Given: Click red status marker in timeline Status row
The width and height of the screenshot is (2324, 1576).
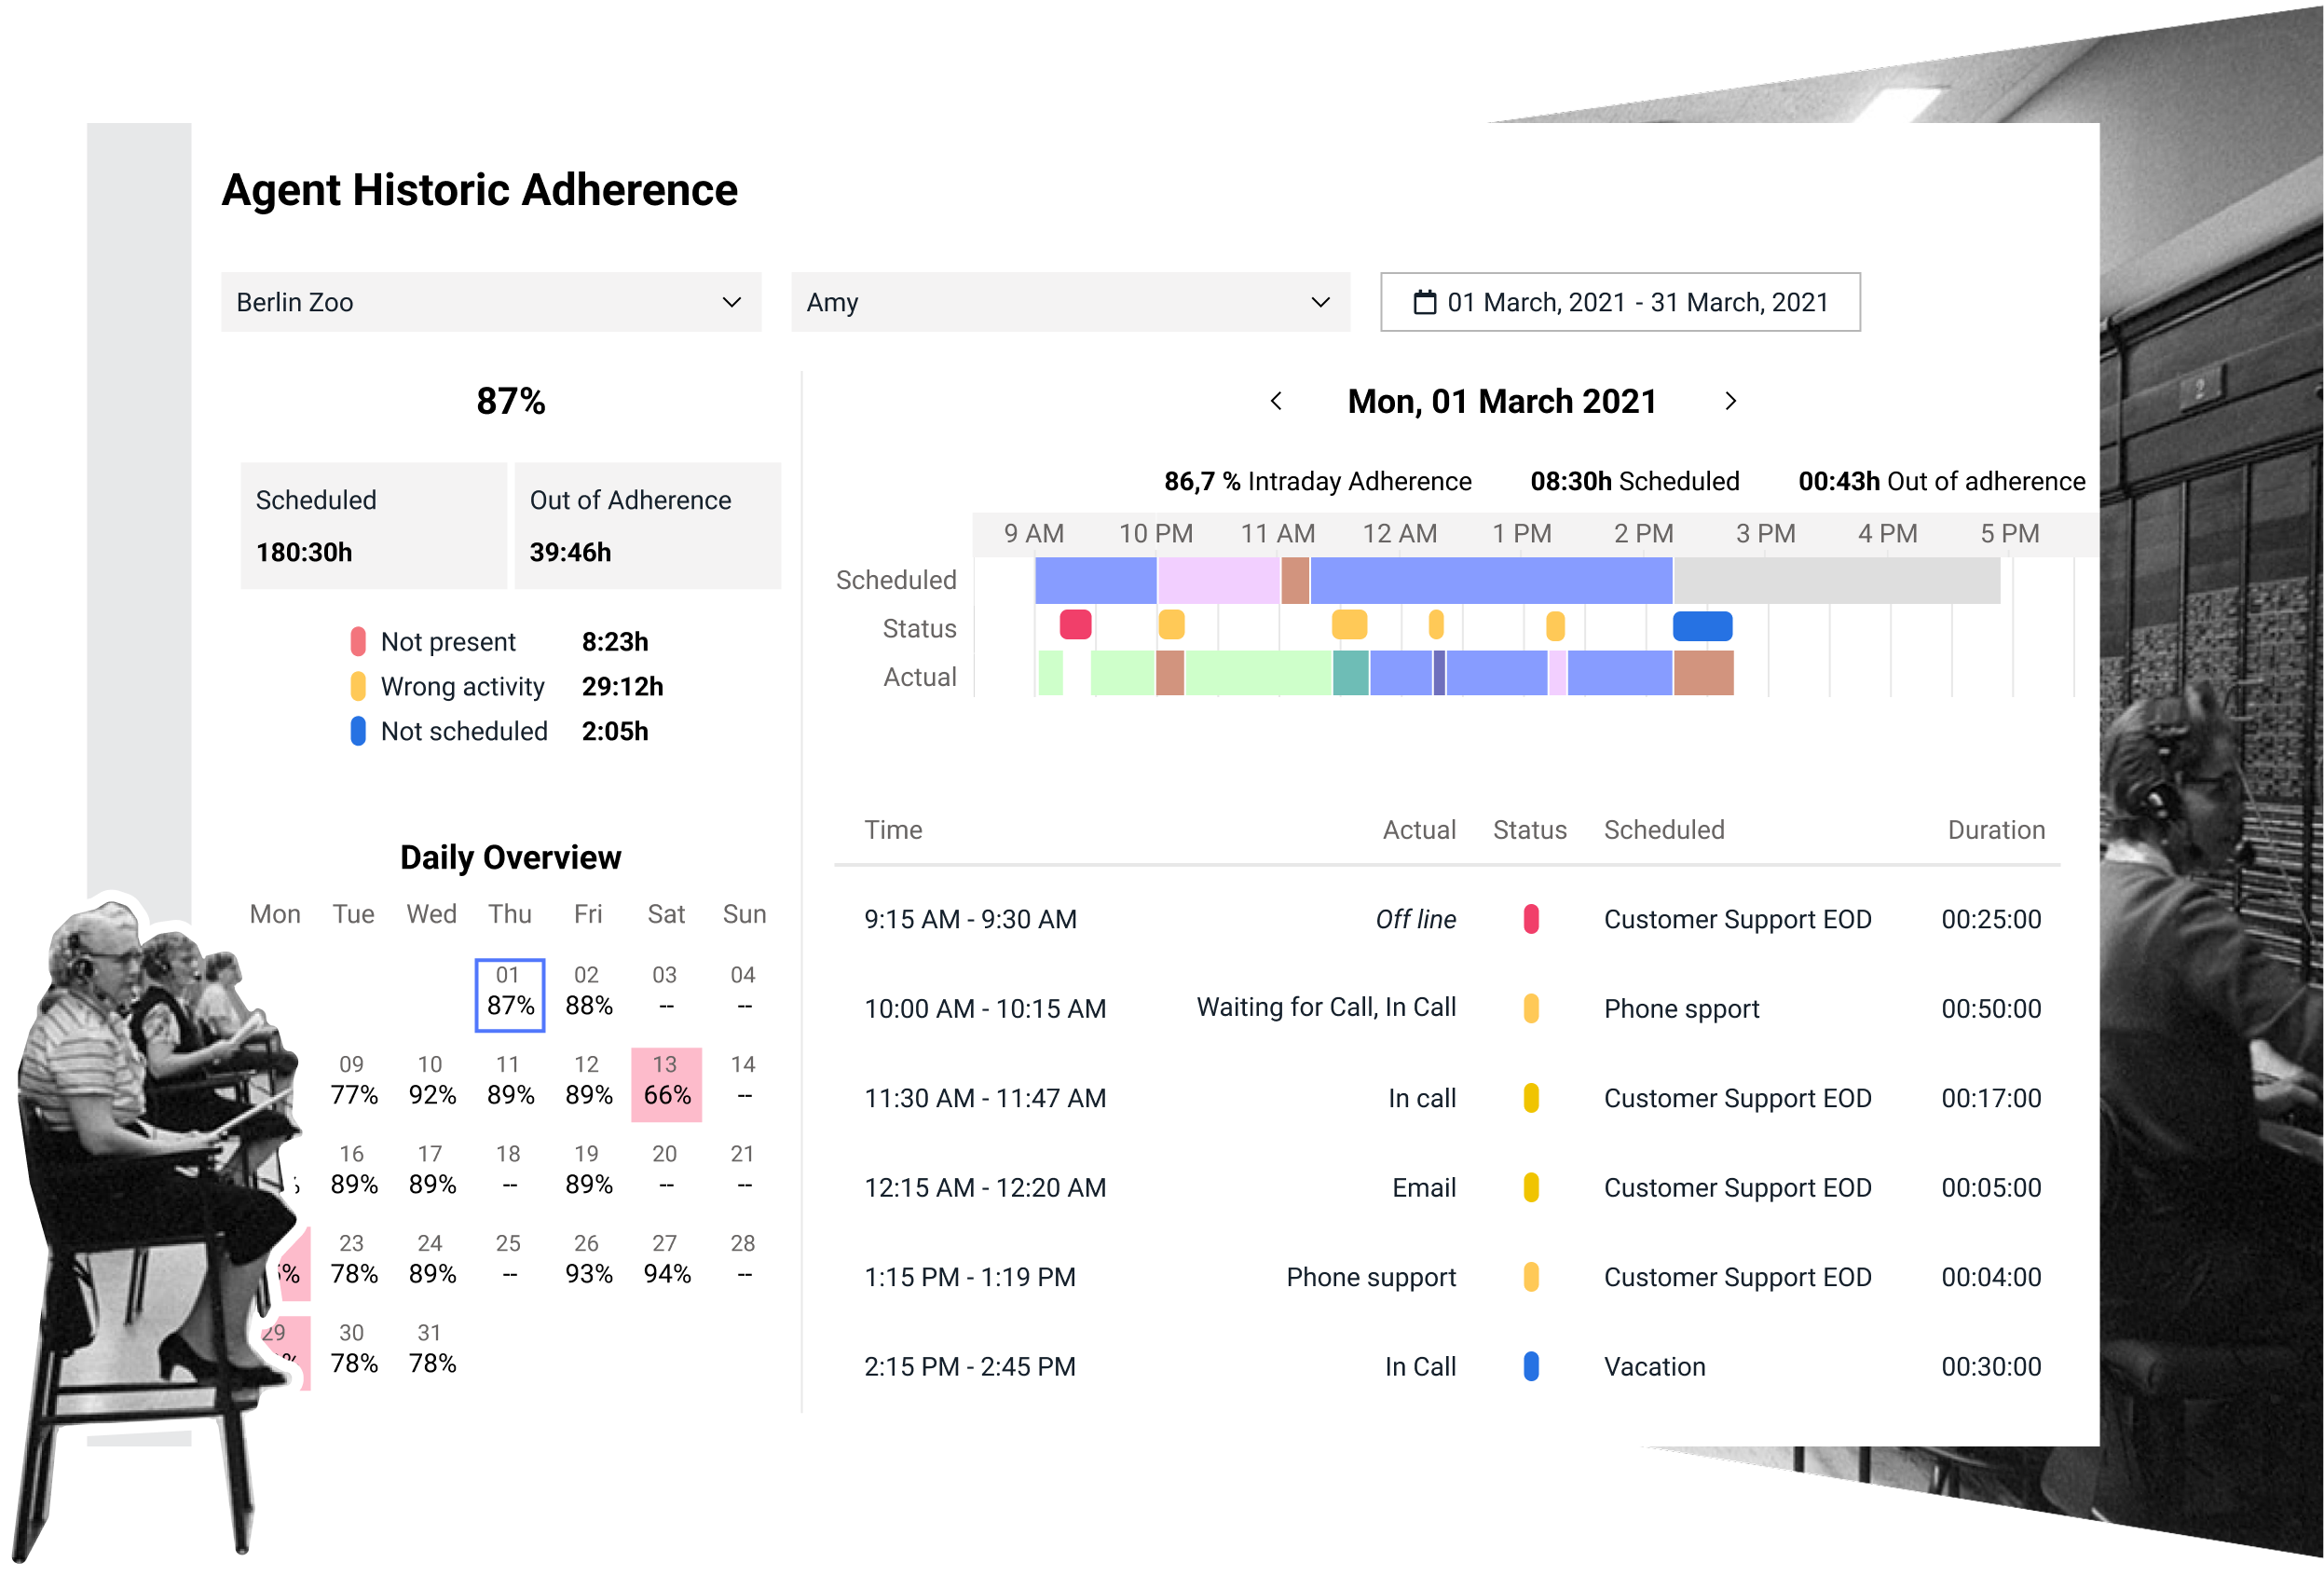Looking at the screenshot, I should click(1075, 625).
